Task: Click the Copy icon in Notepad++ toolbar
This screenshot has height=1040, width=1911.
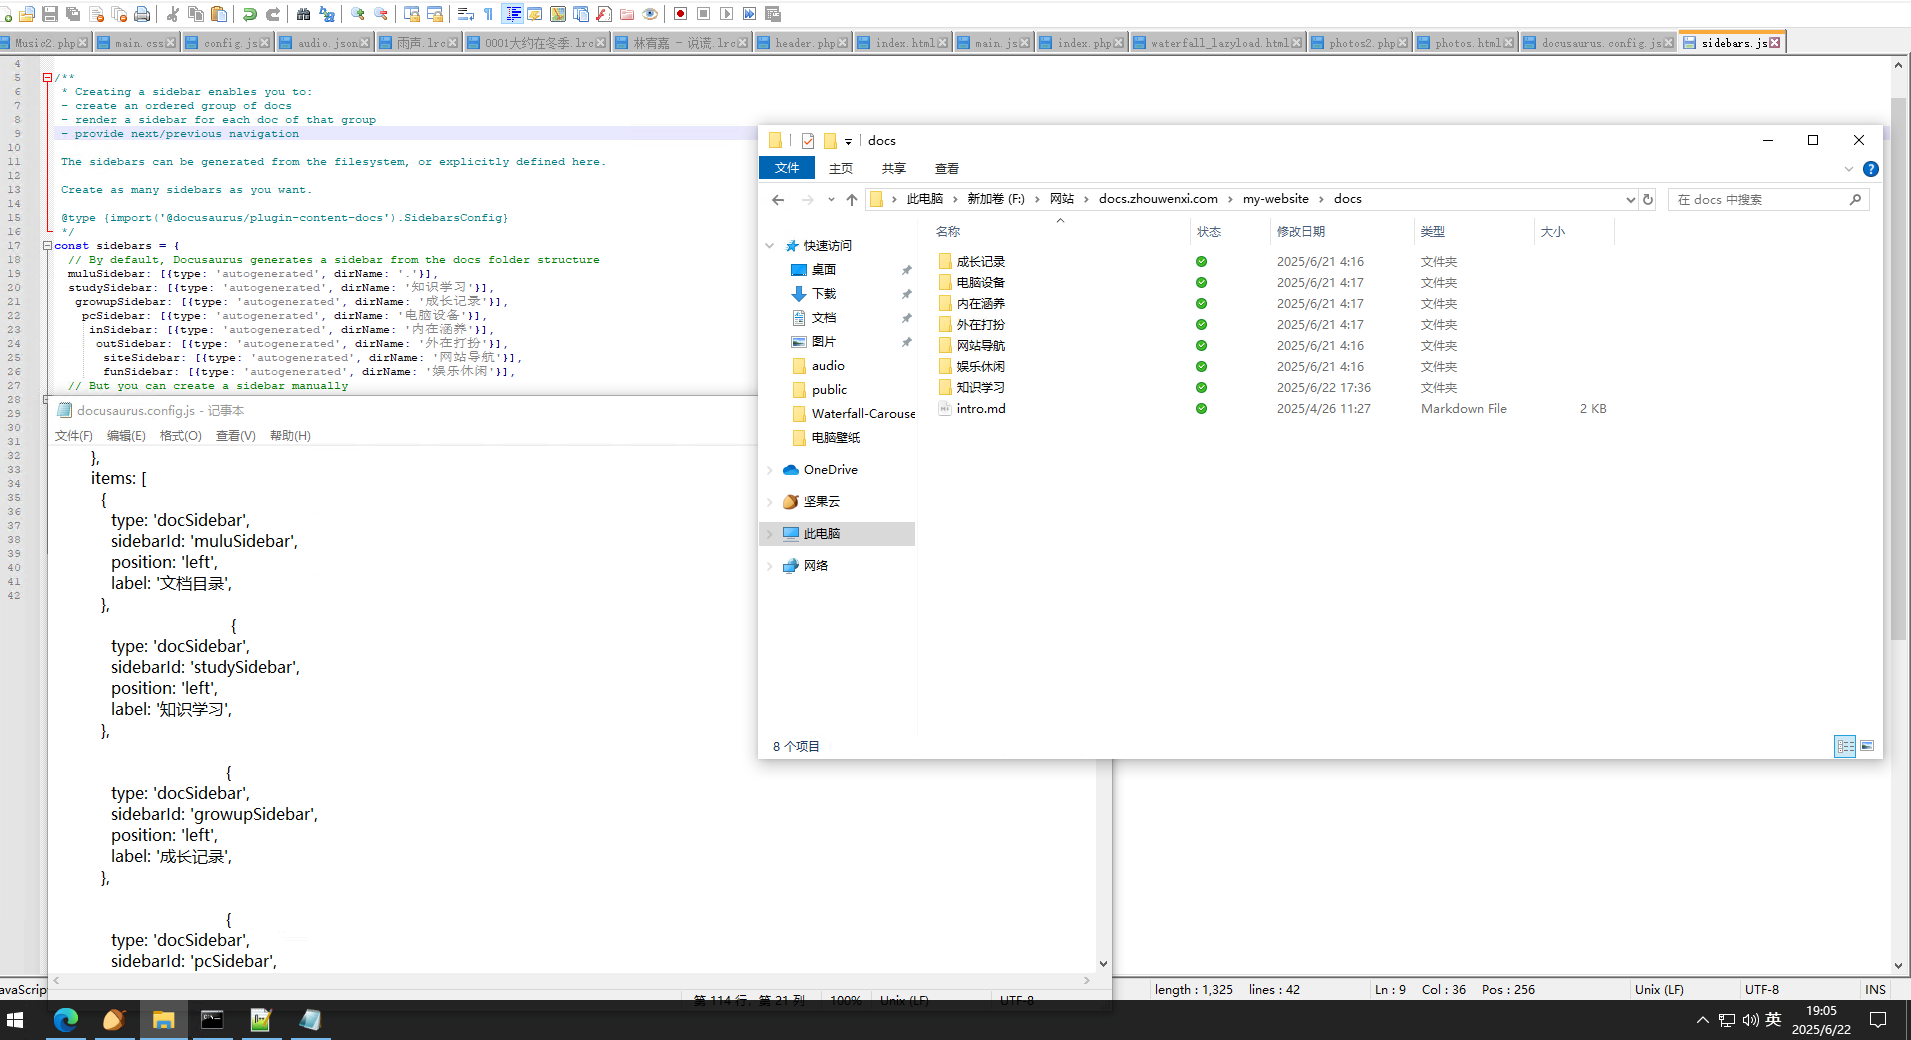Action: (x=196, y=14)
